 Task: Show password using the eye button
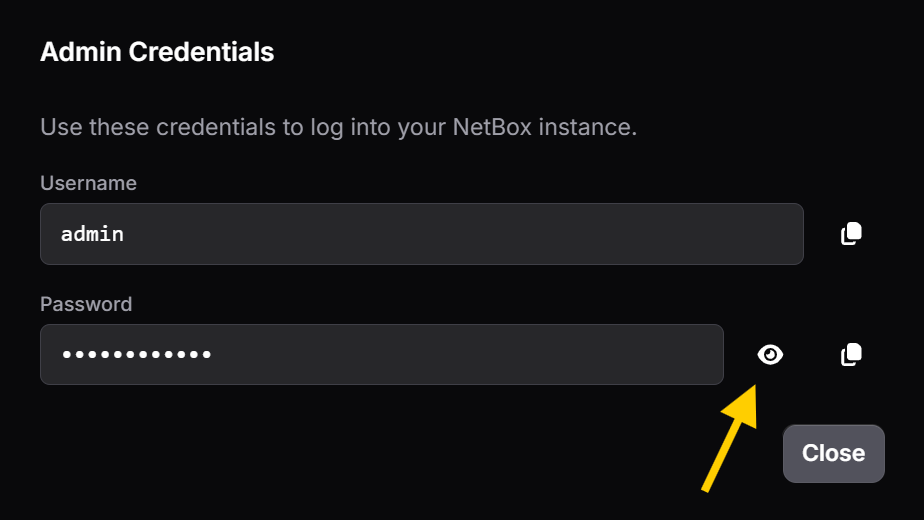(770, 354)
